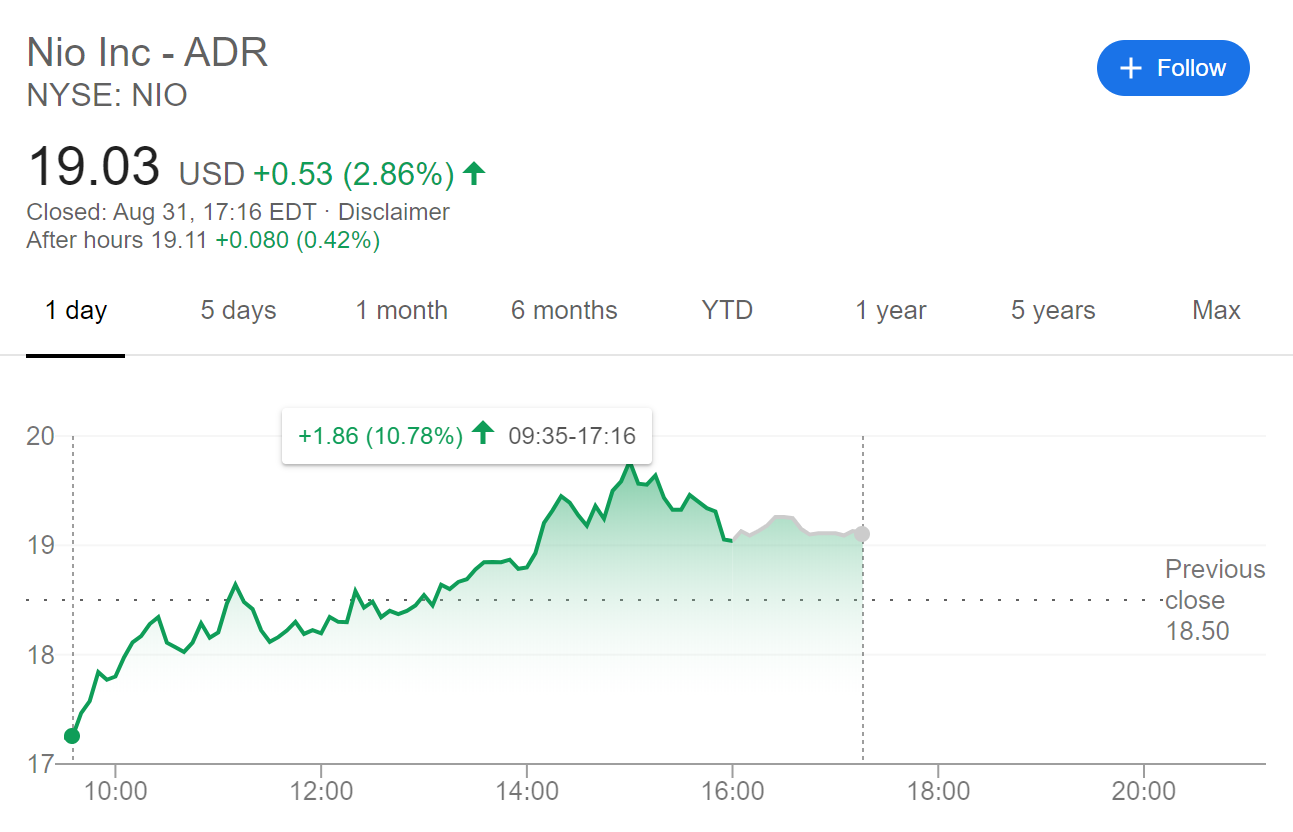Switch to the 5 days chart view
The image size is (1293, 832).
[x=237, y=310]
